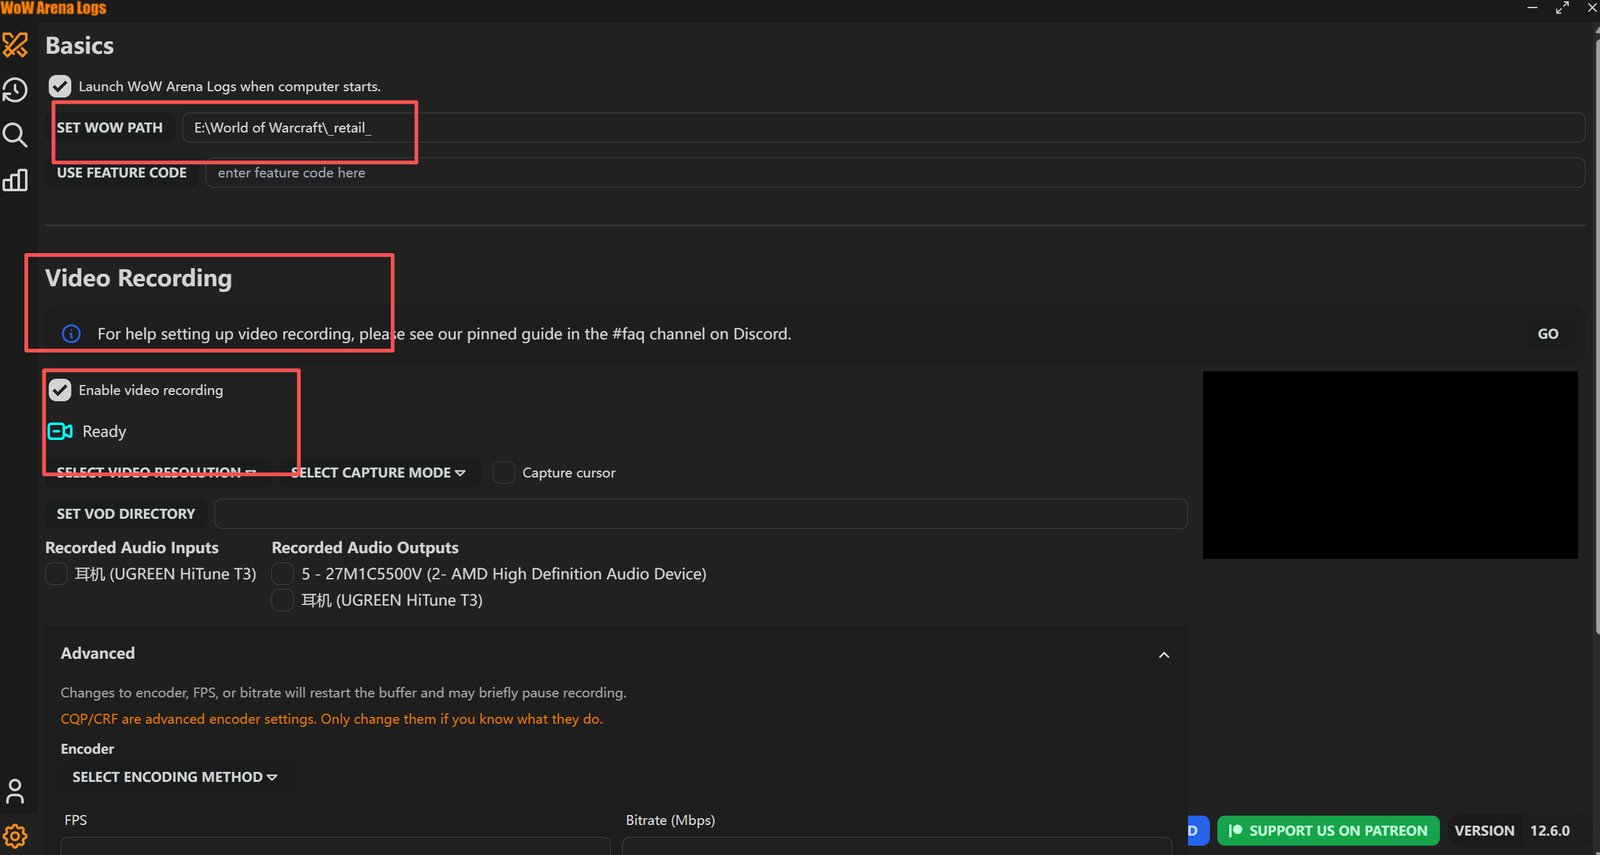Click Support Us on Patreon button
1600x855 pixels.
pyautogui.click(x=1328, y=831)
